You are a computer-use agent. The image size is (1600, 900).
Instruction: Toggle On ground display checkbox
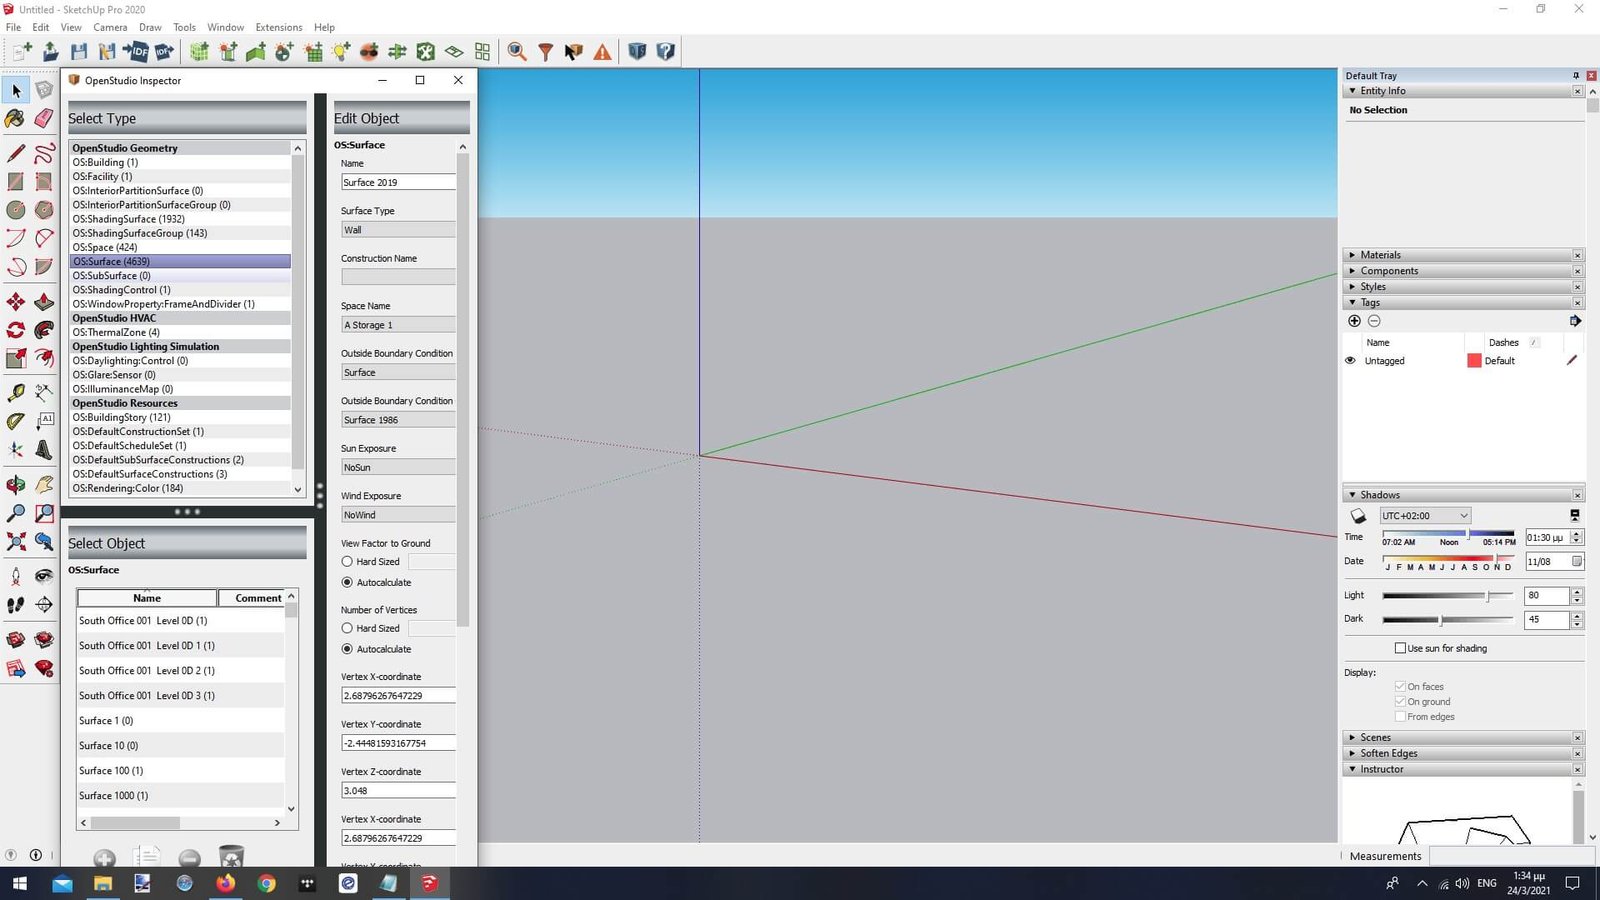click(x=1400, y=701)
